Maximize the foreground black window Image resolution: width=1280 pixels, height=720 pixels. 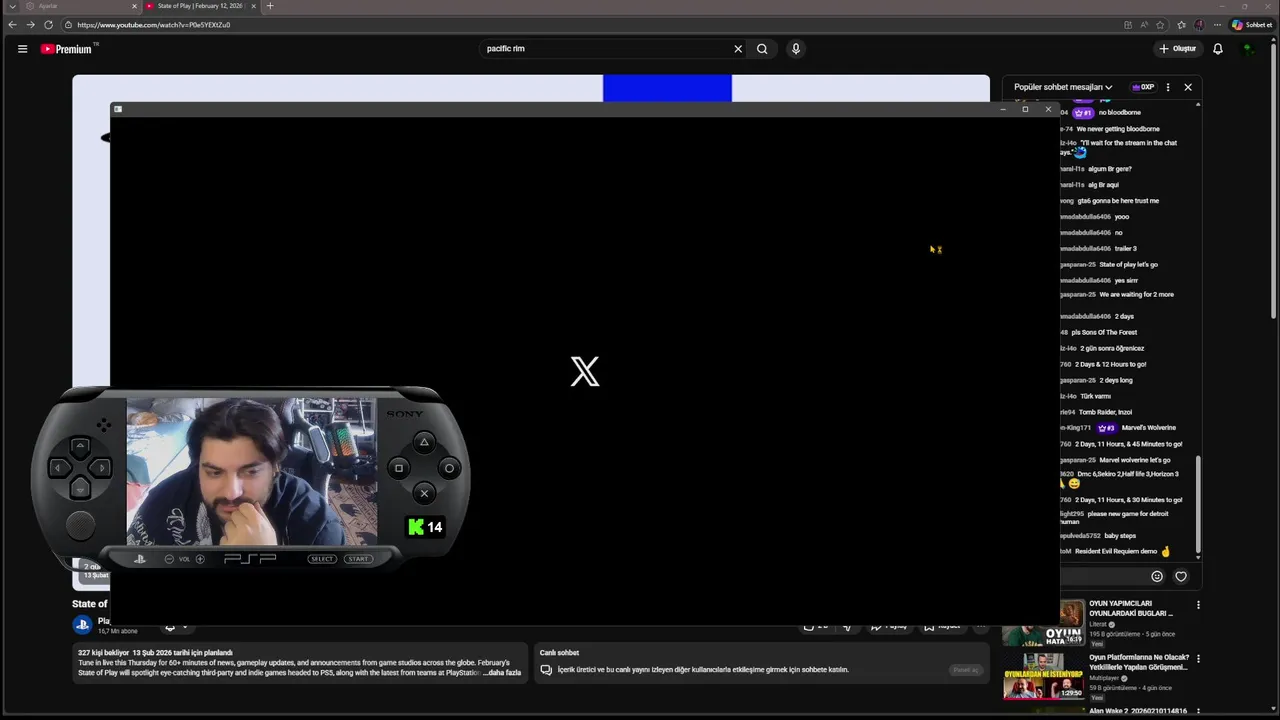point(1025,109)
